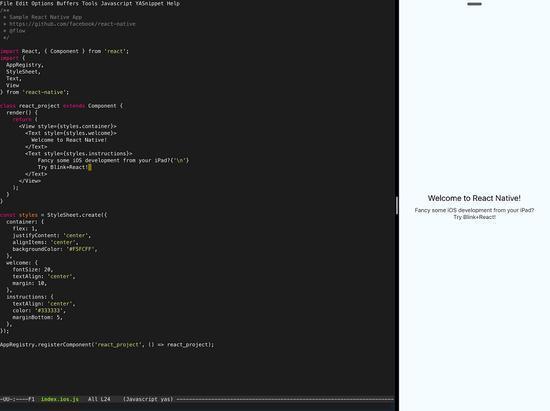Image resolution: width=550 pixels, height=411 pixels.
Task: Click the 'instructions: {' style line
Action: [30, 297]
